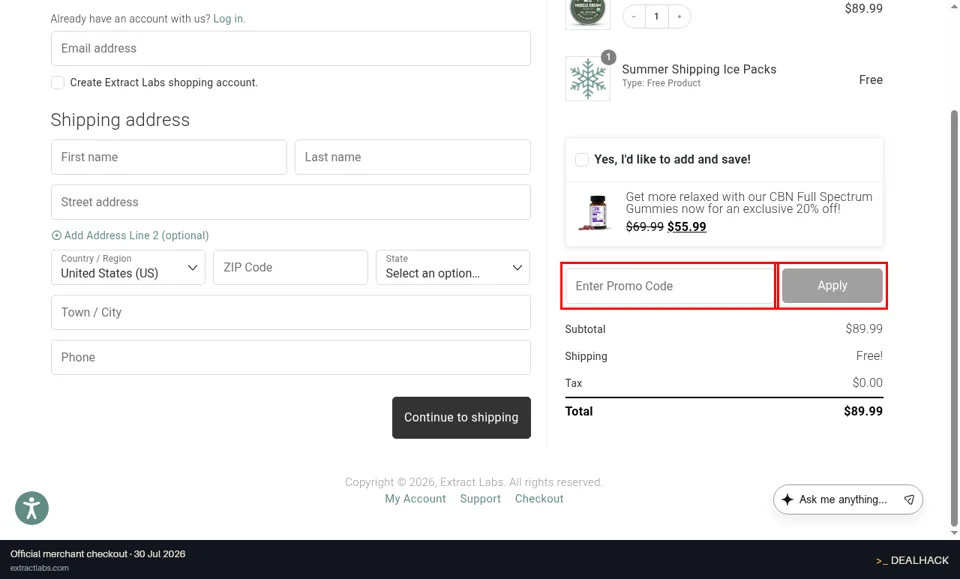Click the Log in link
The image size is (960, 579).
(228, 18)
